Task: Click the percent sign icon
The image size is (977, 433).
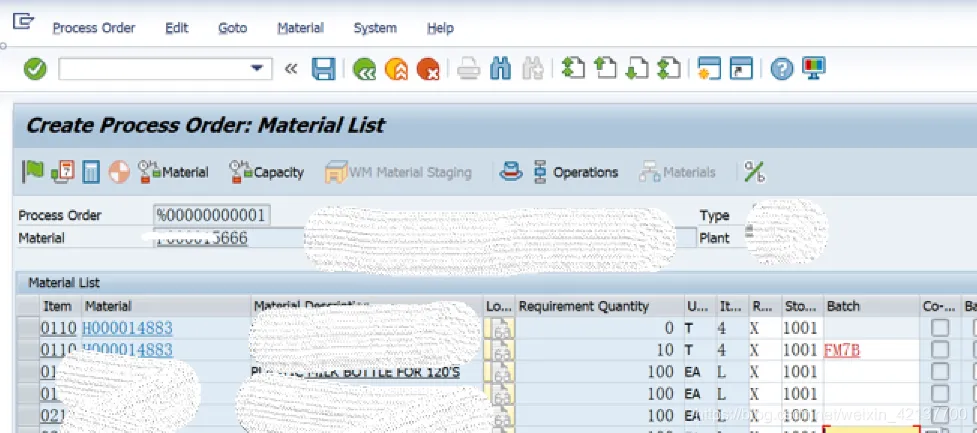Action: click(754, 172)
